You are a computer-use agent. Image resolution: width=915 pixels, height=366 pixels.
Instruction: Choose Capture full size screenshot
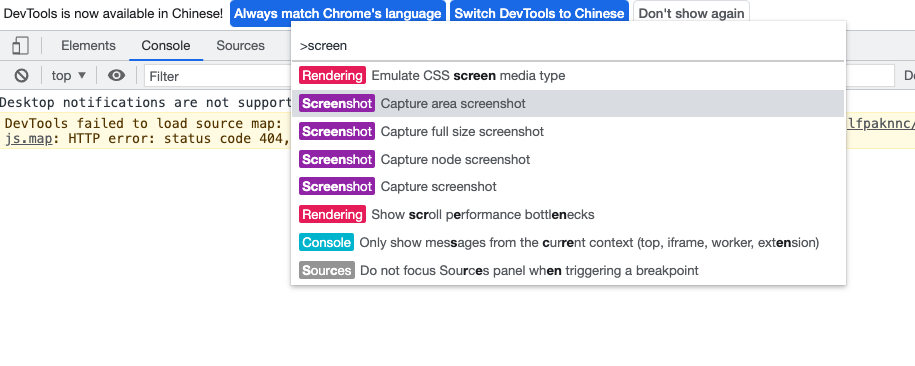(x=567, y=131)
